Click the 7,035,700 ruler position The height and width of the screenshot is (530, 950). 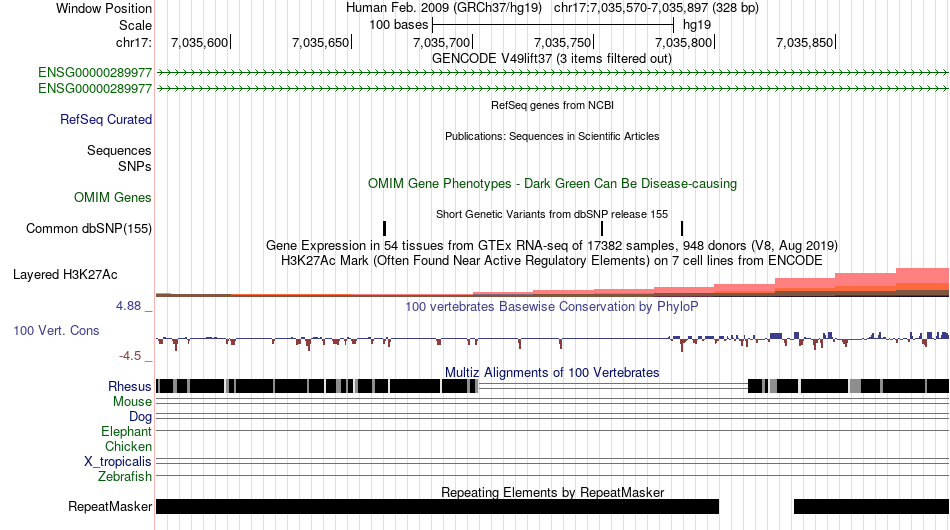pyautogui.click(x=442, y=42)
